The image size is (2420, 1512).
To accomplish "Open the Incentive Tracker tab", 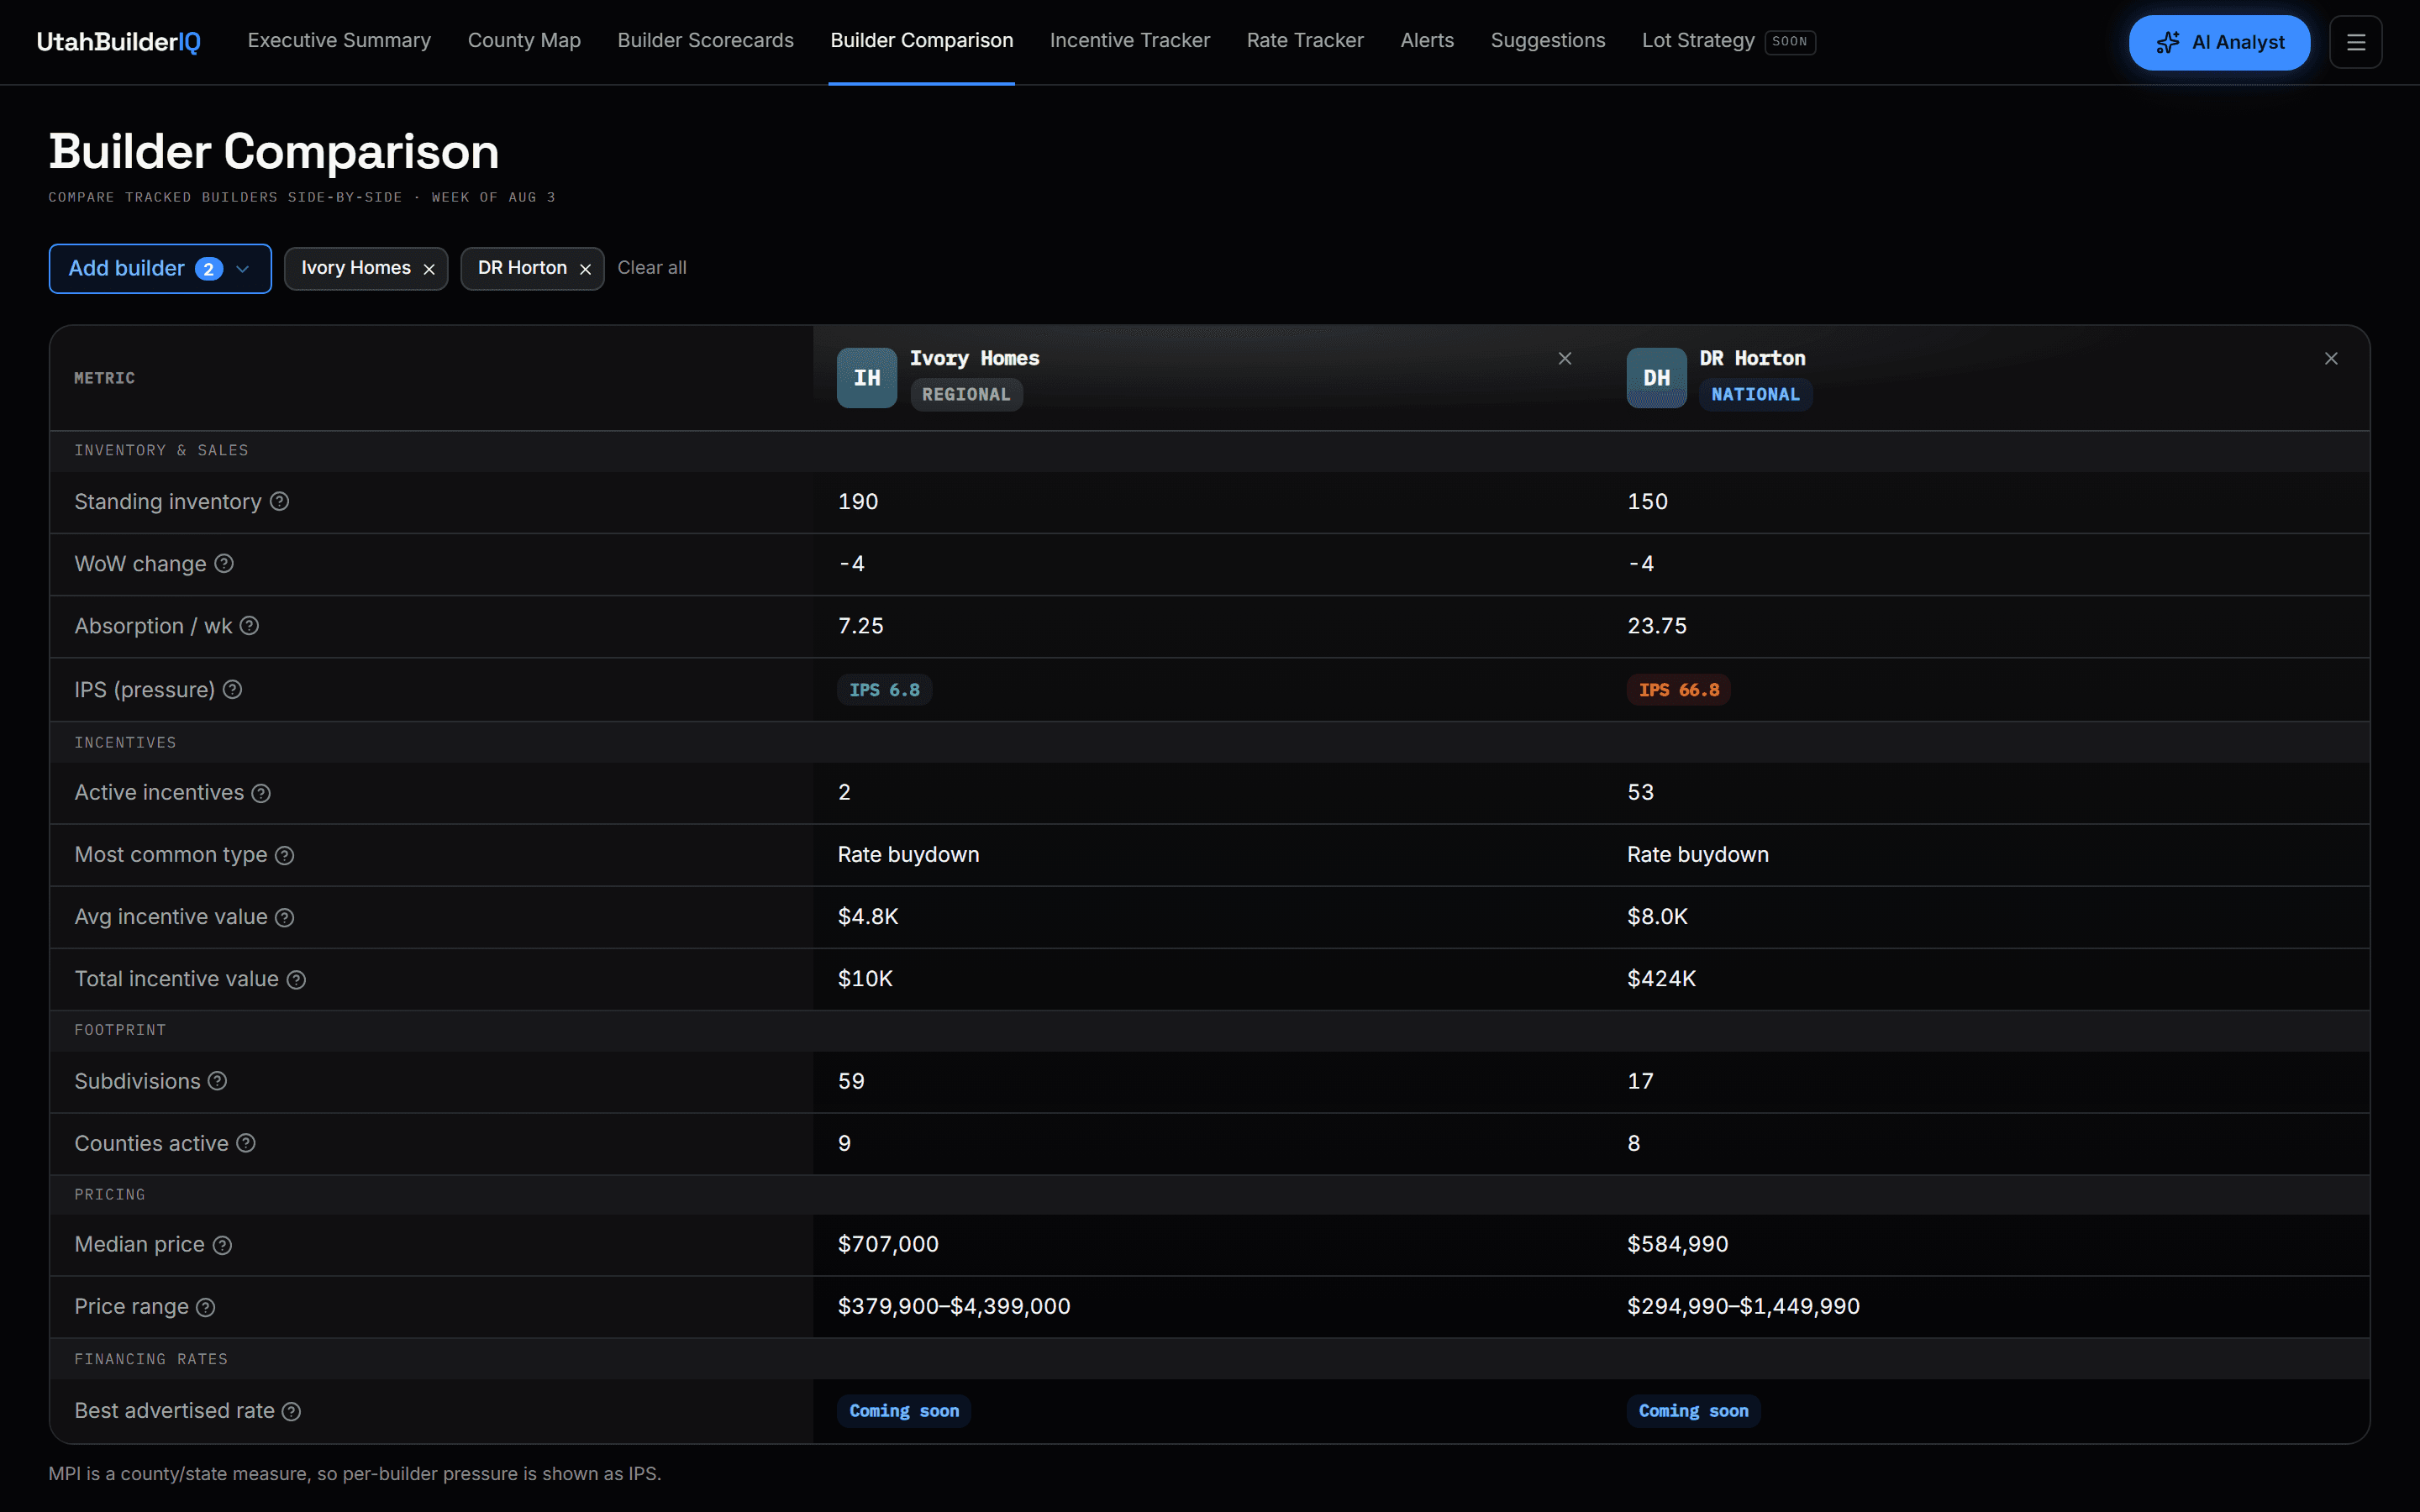I will [x=1130, y=41].
